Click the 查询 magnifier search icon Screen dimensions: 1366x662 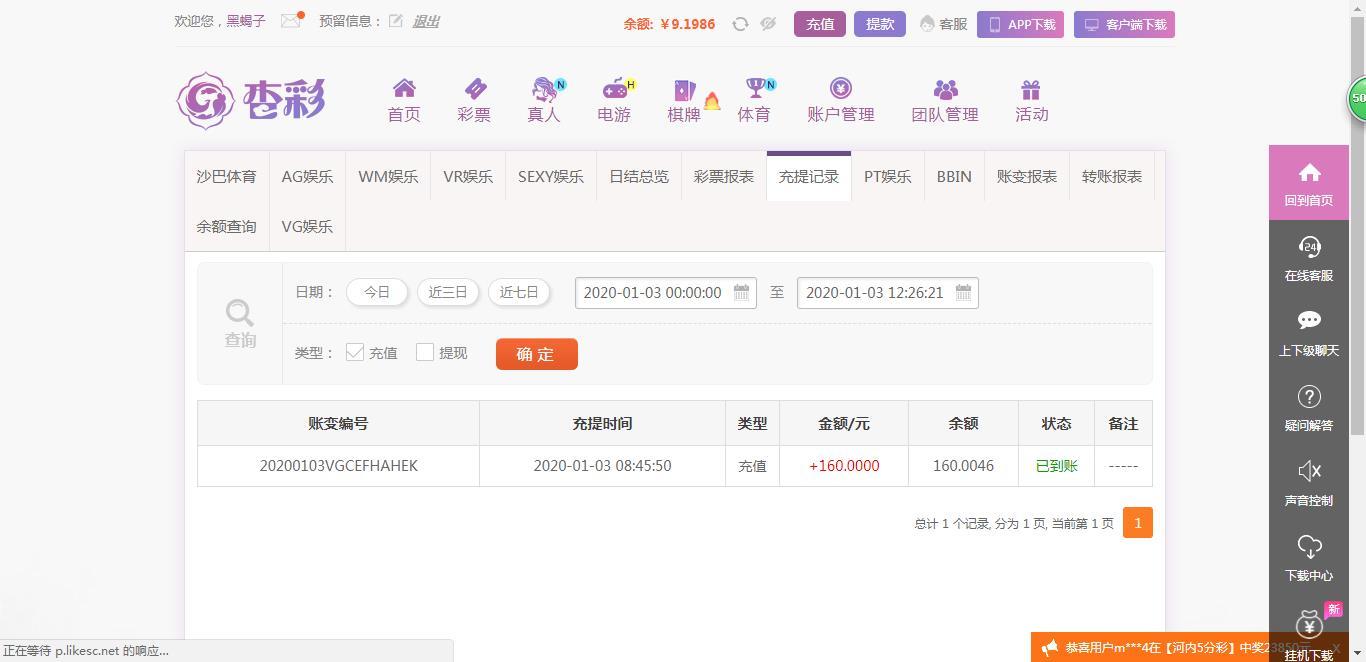pos(240,314)
